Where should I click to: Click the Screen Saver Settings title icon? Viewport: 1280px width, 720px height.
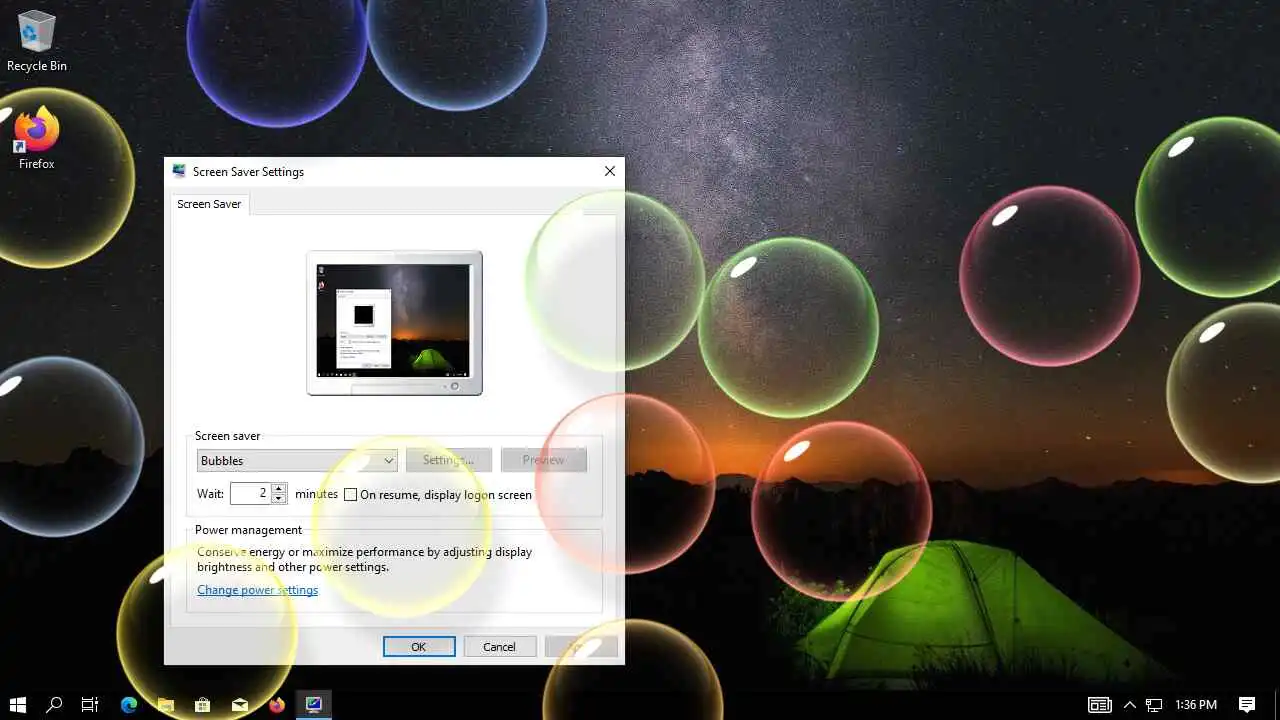[179, 171]
